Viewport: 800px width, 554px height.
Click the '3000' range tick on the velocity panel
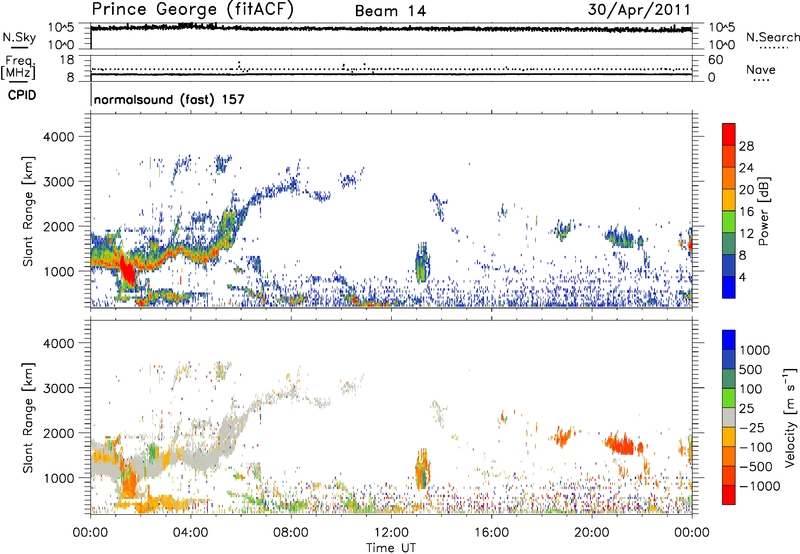pyautogui.click(x=59, y=388)
